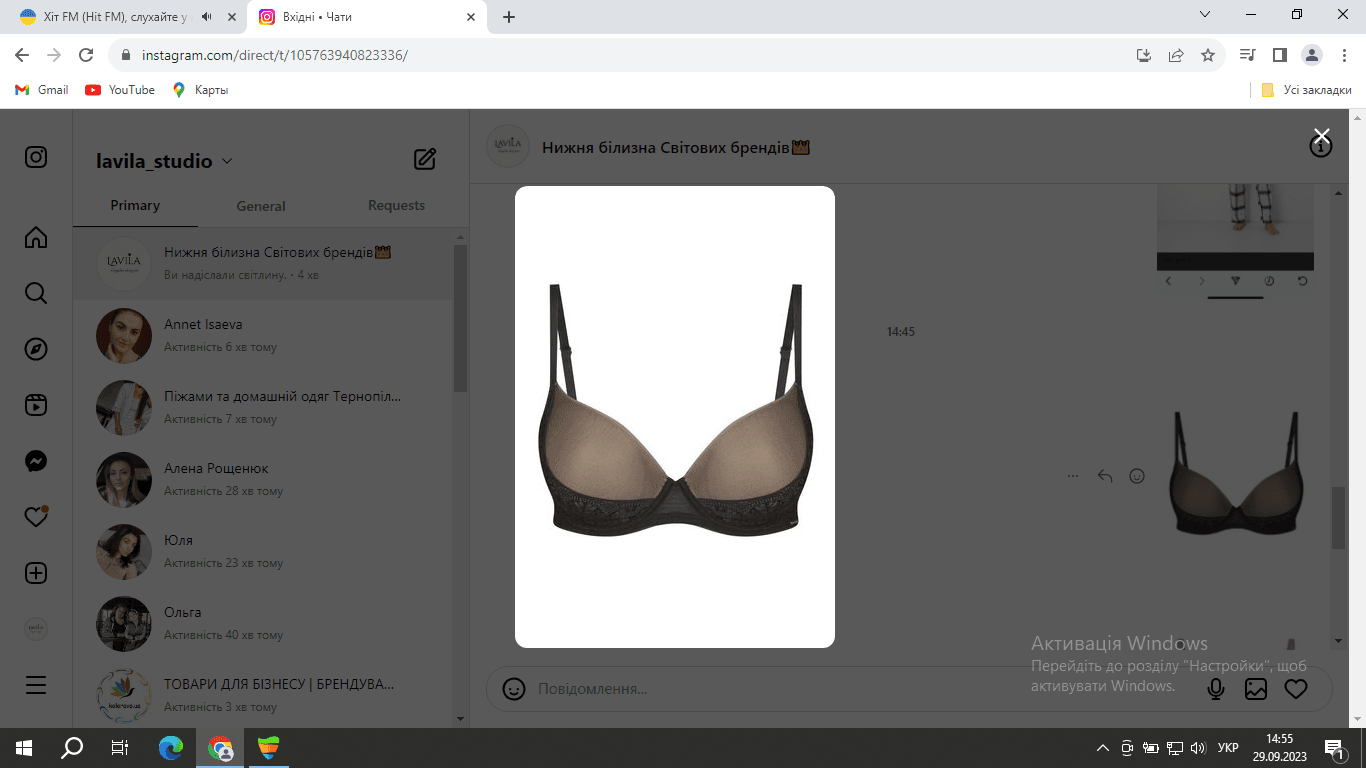Open Reels in the sidebar

pyautogui.click(x=36, y=405)
